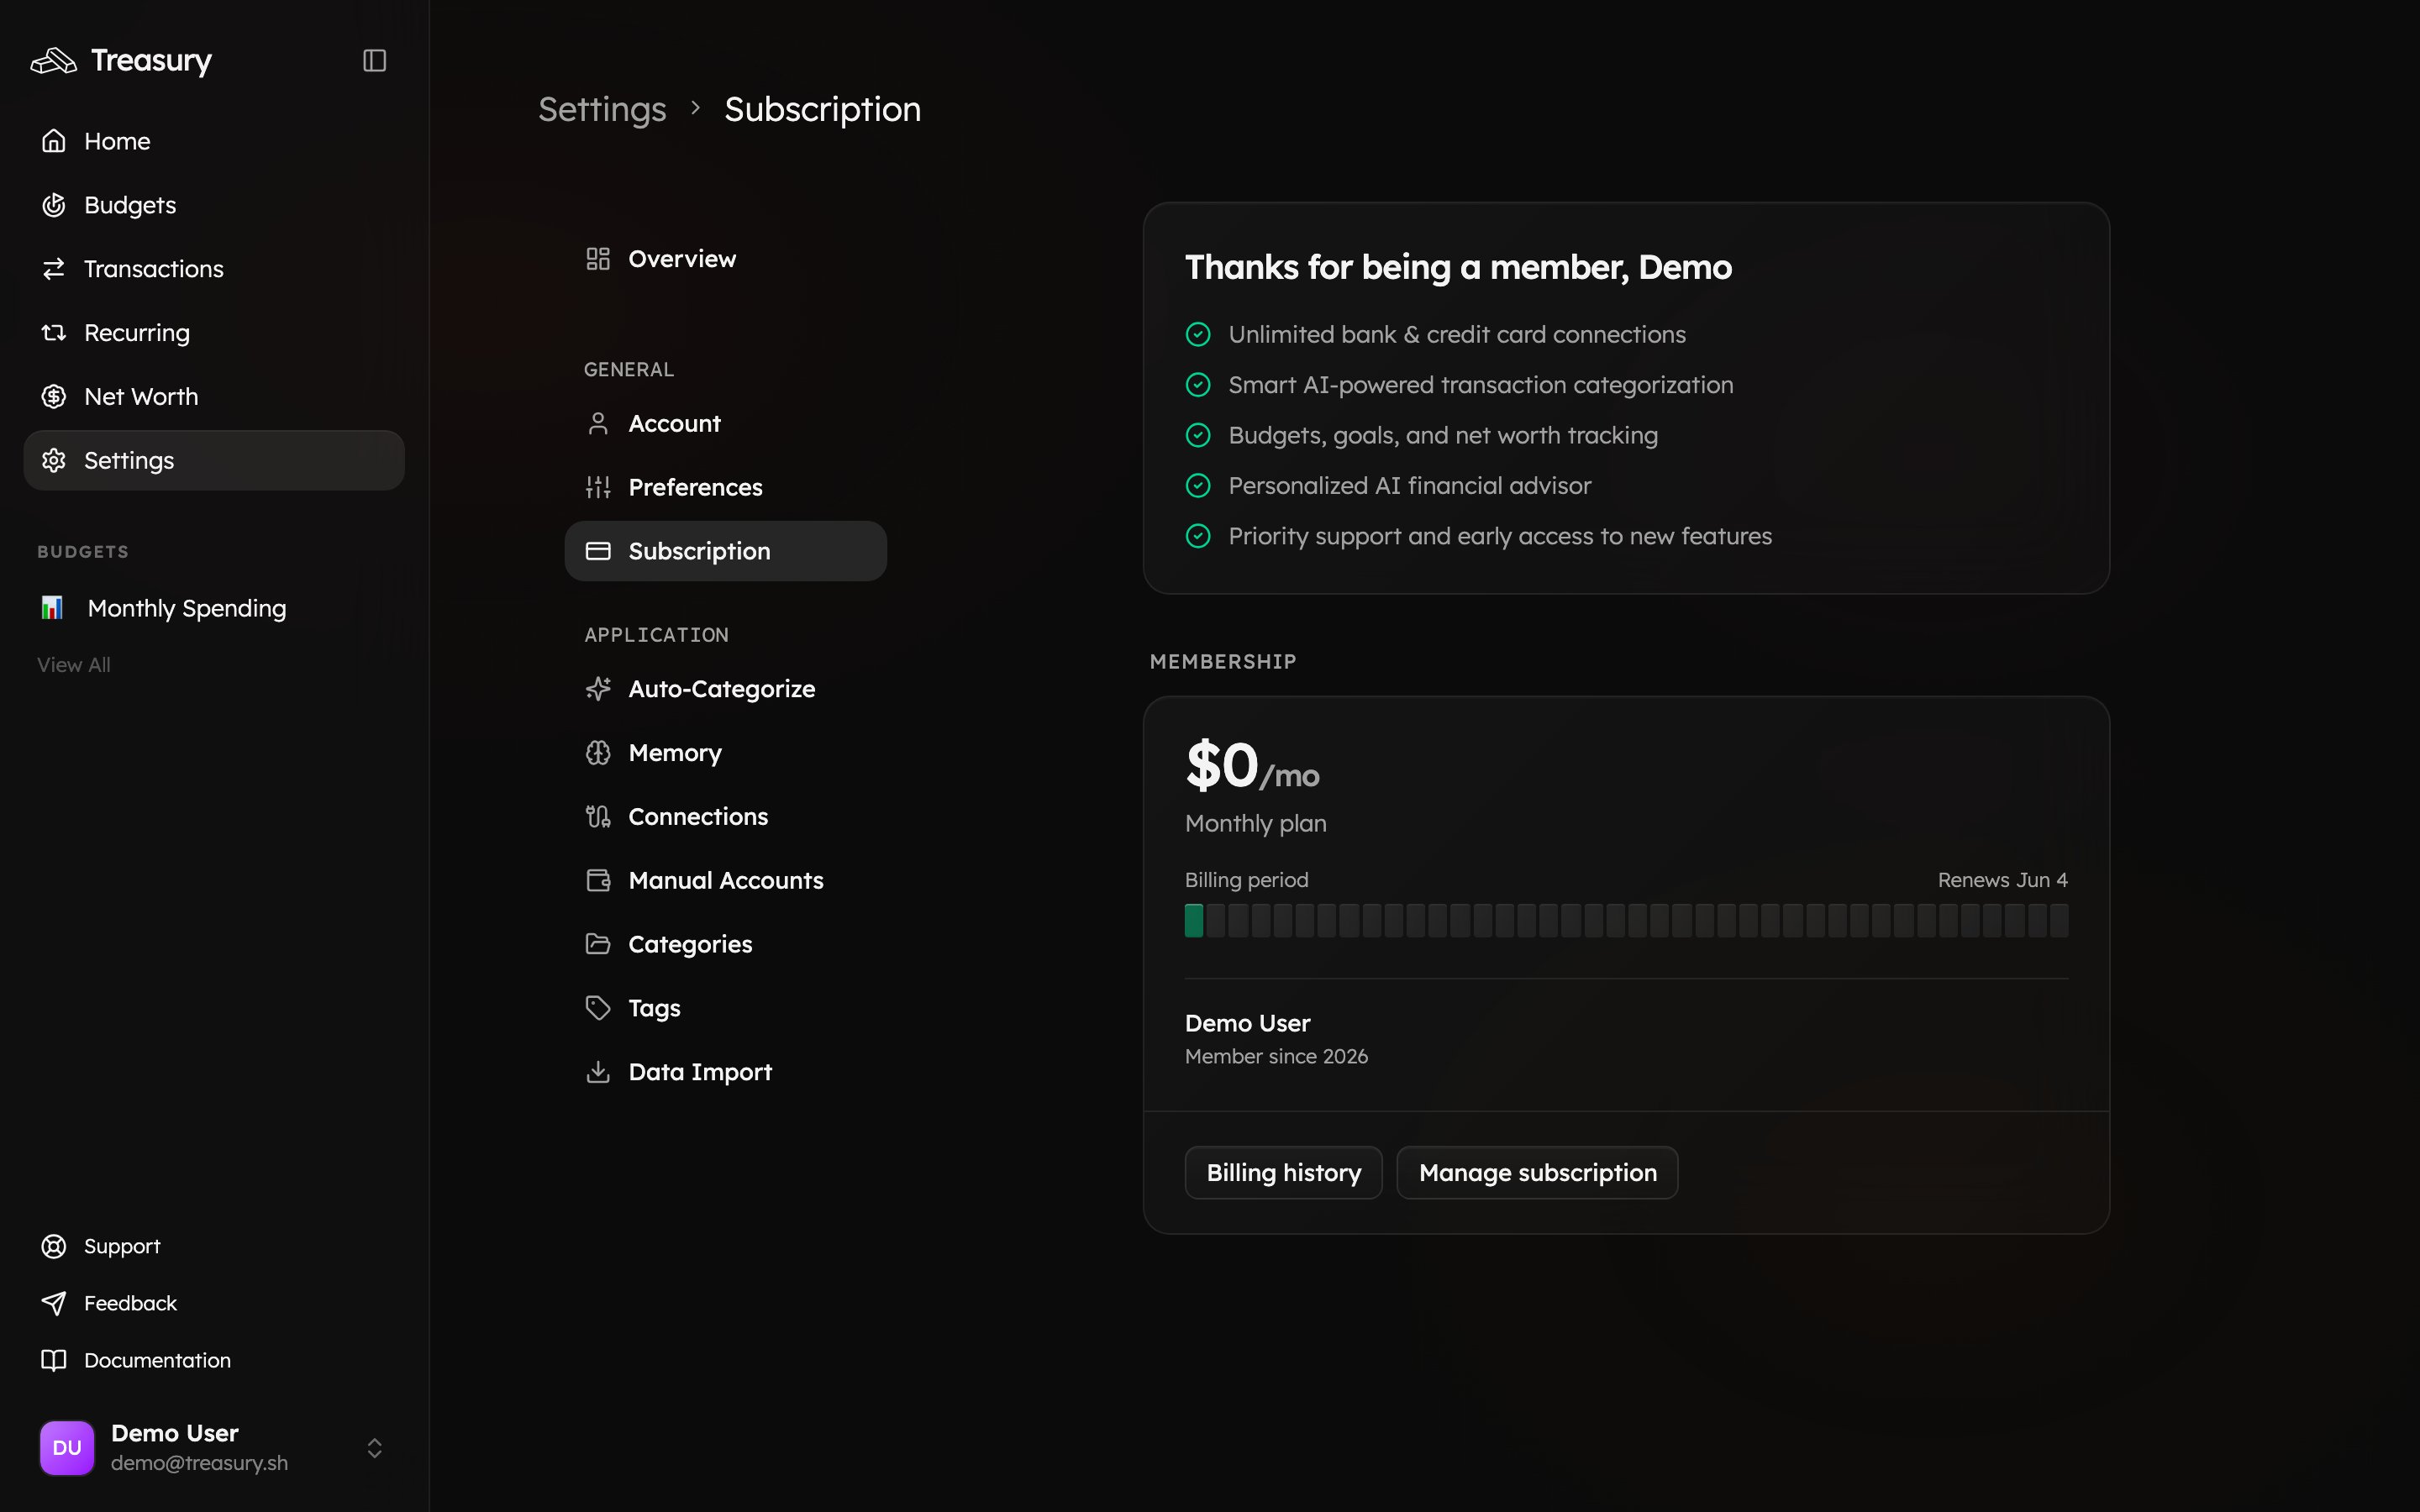Click the Subscription card icon

(x=598, y=551)
